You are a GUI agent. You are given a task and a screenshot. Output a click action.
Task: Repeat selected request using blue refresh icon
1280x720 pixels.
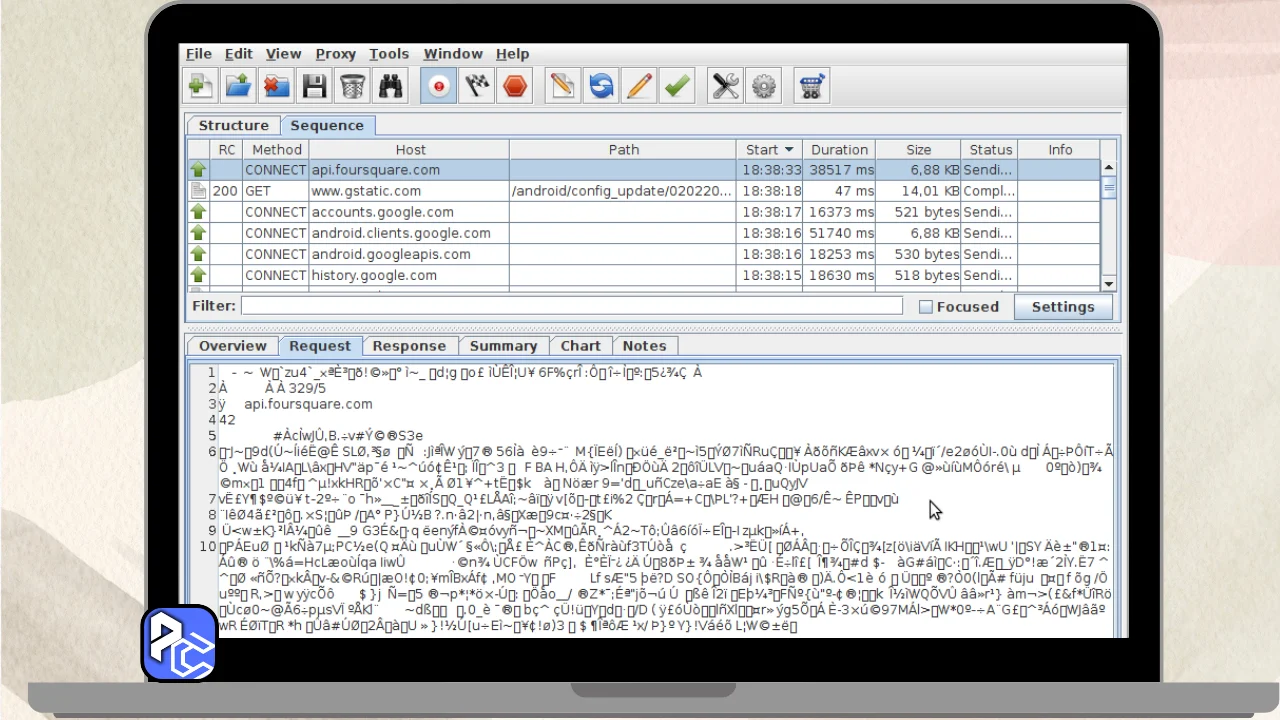(x=601, y=87)
